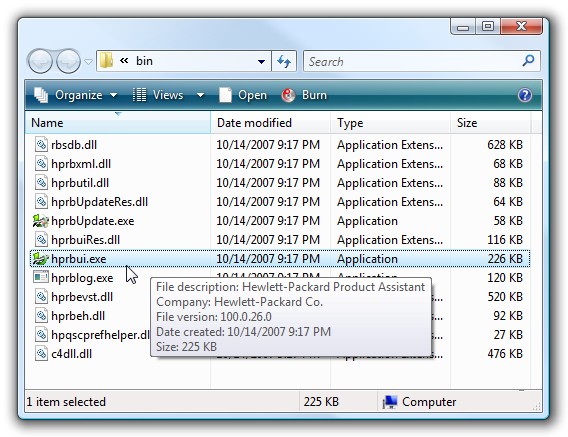Click the folder icon in address bar
Image resolution: width=568 pixels, height=437 pixels.
click(106, 61)
